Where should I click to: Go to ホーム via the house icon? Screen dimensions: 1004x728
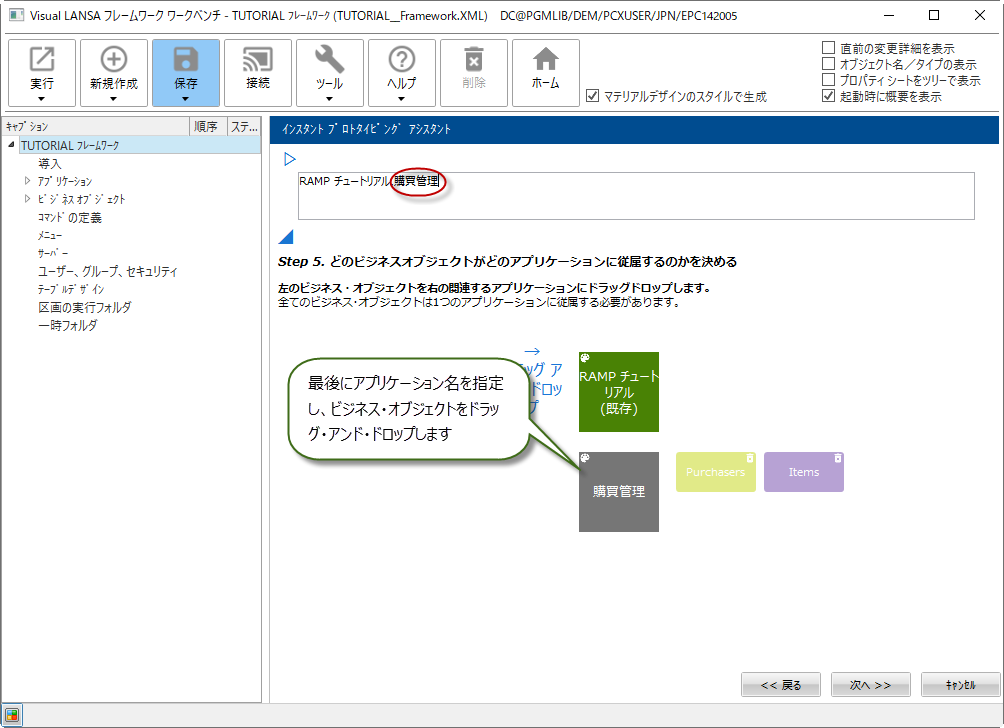[x=546, y=59]
